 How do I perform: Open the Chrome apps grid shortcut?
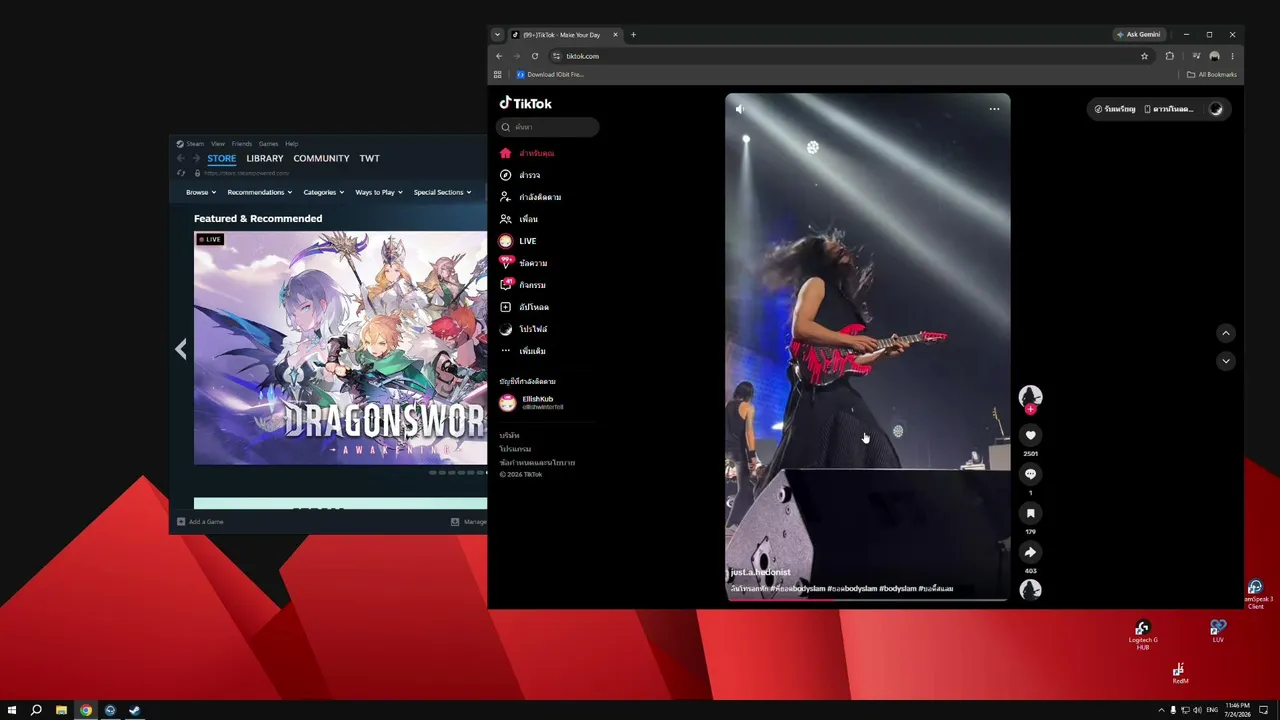(497, 75)
